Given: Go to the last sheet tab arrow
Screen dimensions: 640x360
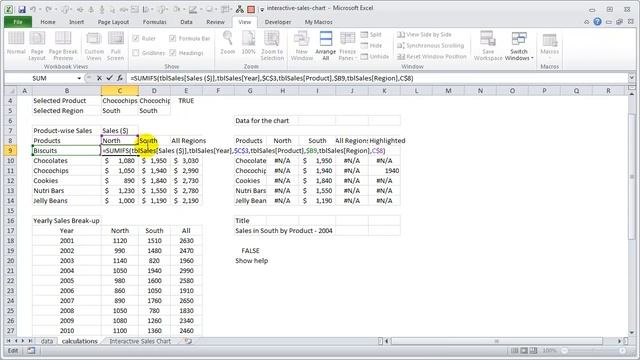Looking at the screenshot, I should coord(30,341).
